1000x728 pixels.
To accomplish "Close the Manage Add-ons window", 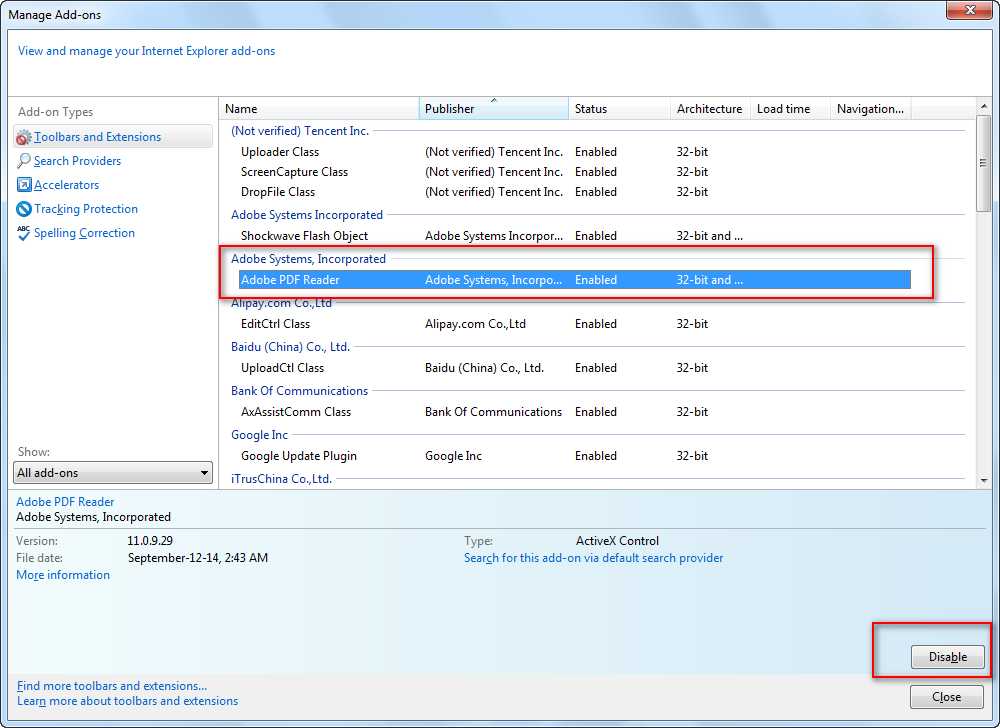I will pyautogui.click(x=969, y=10).
